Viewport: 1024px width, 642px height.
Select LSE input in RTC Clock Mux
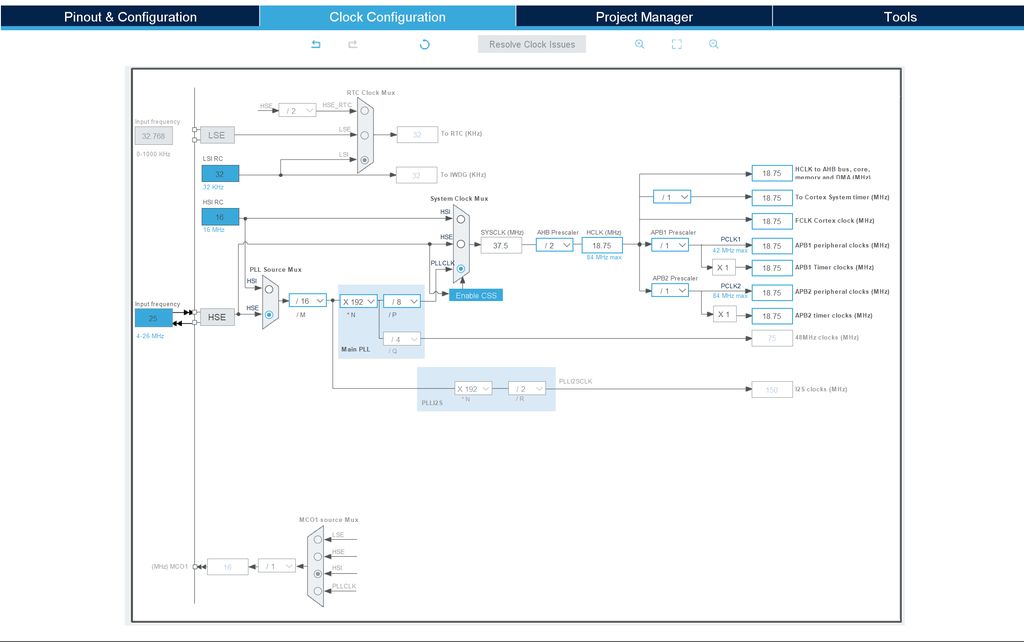tap(365, 135)
